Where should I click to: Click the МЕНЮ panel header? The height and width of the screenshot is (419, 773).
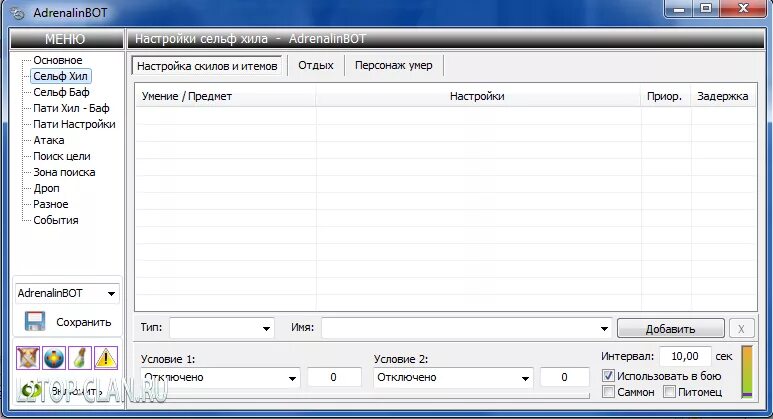pos(67,39)
